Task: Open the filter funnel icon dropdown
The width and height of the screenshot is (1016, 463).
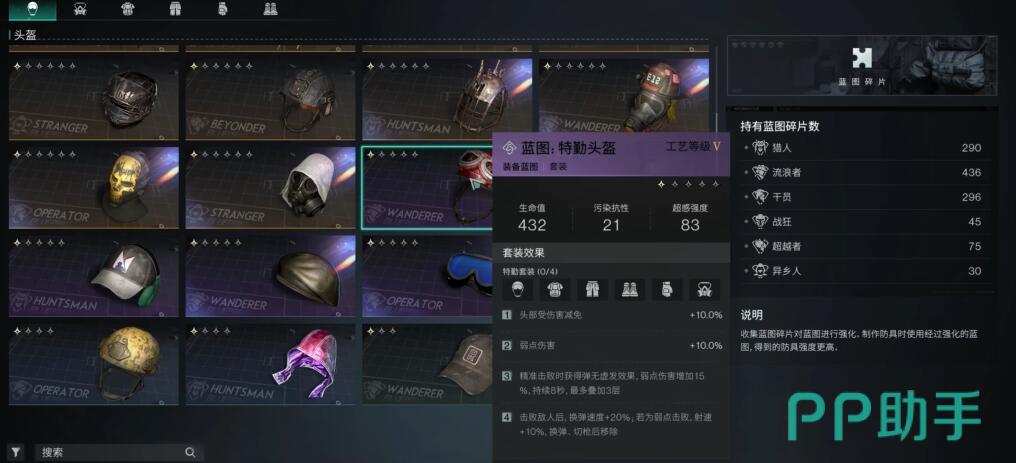Action: point(16,452)
